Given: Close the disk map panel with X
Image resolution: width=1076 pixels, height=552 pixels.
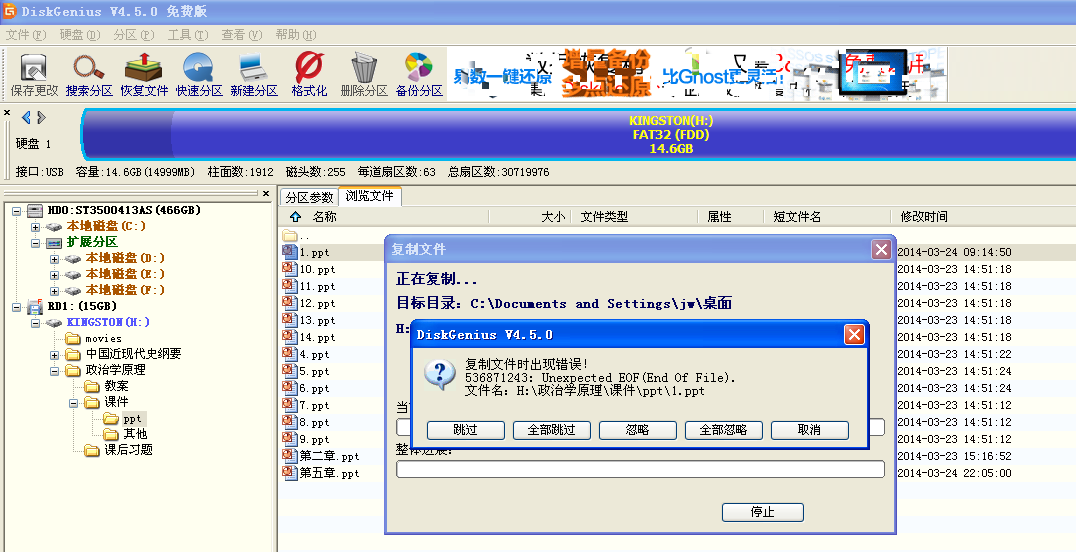Looking at the screenshot, I should point(7,113).
